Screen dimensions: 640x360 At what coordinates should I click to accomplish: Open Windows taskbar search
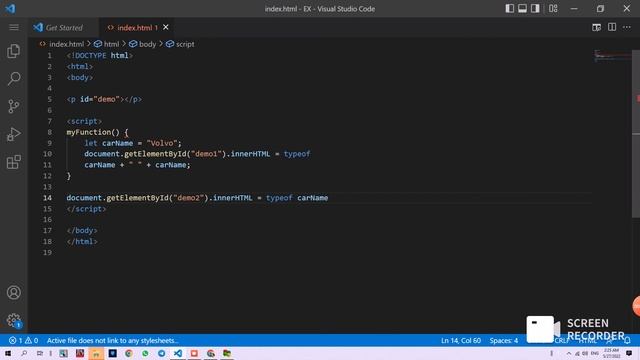[x=24, y=353]
